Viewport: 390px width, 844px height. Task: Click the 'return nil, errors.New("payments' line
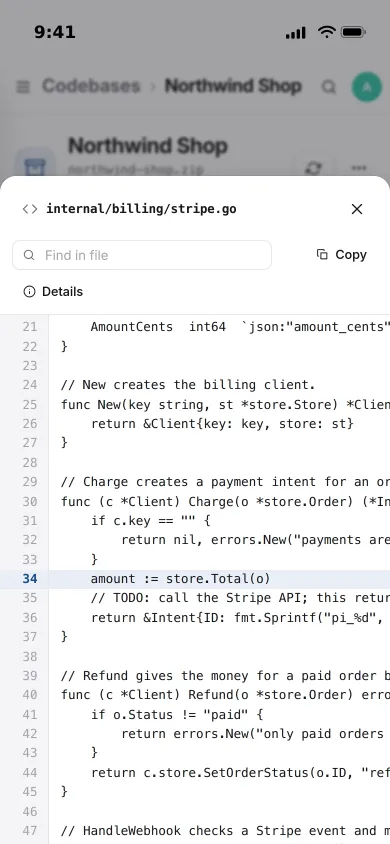[256, 540]
